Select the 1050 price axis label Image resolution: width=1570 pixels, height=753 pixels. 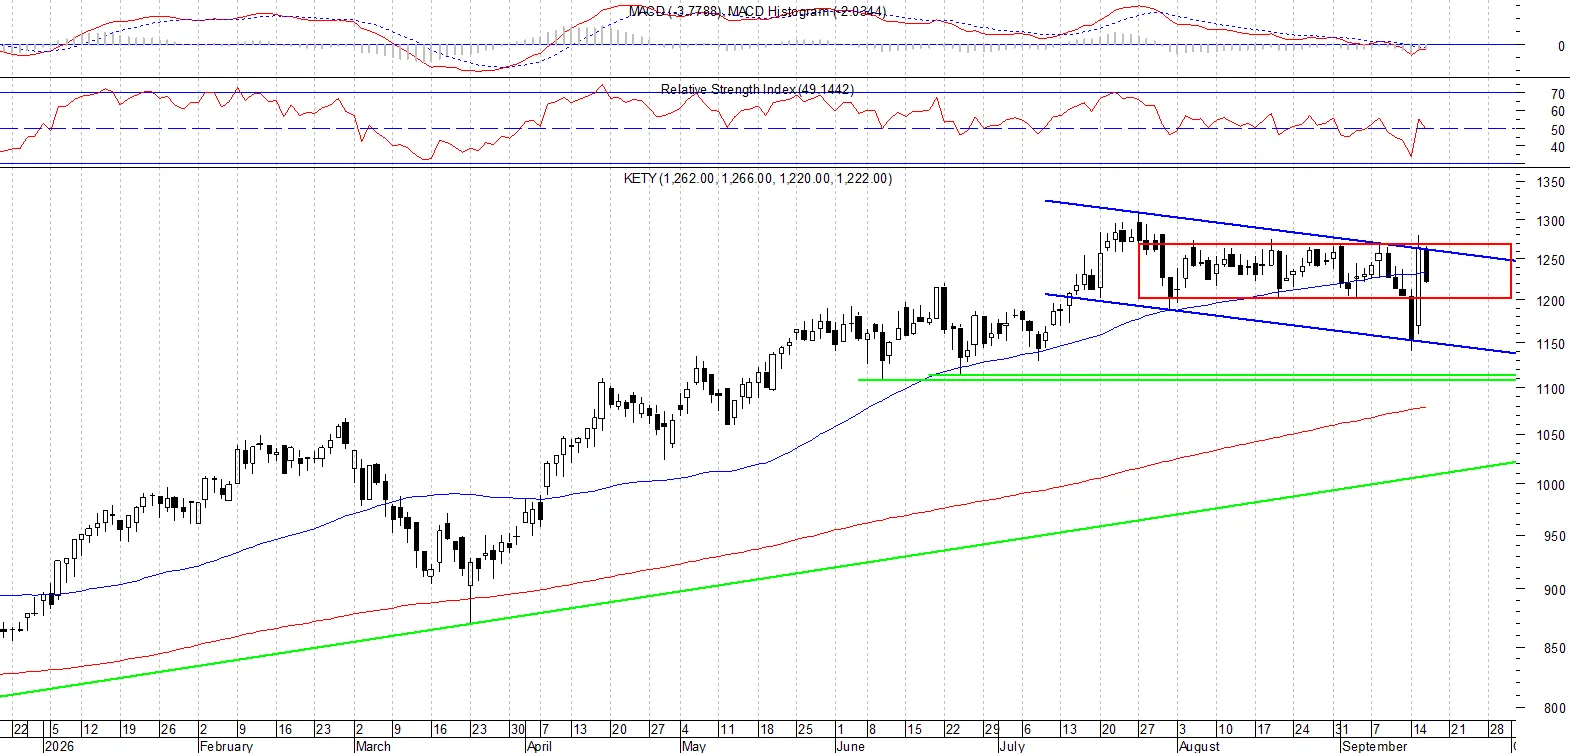pyautogui.click(x=1551, y=436)
